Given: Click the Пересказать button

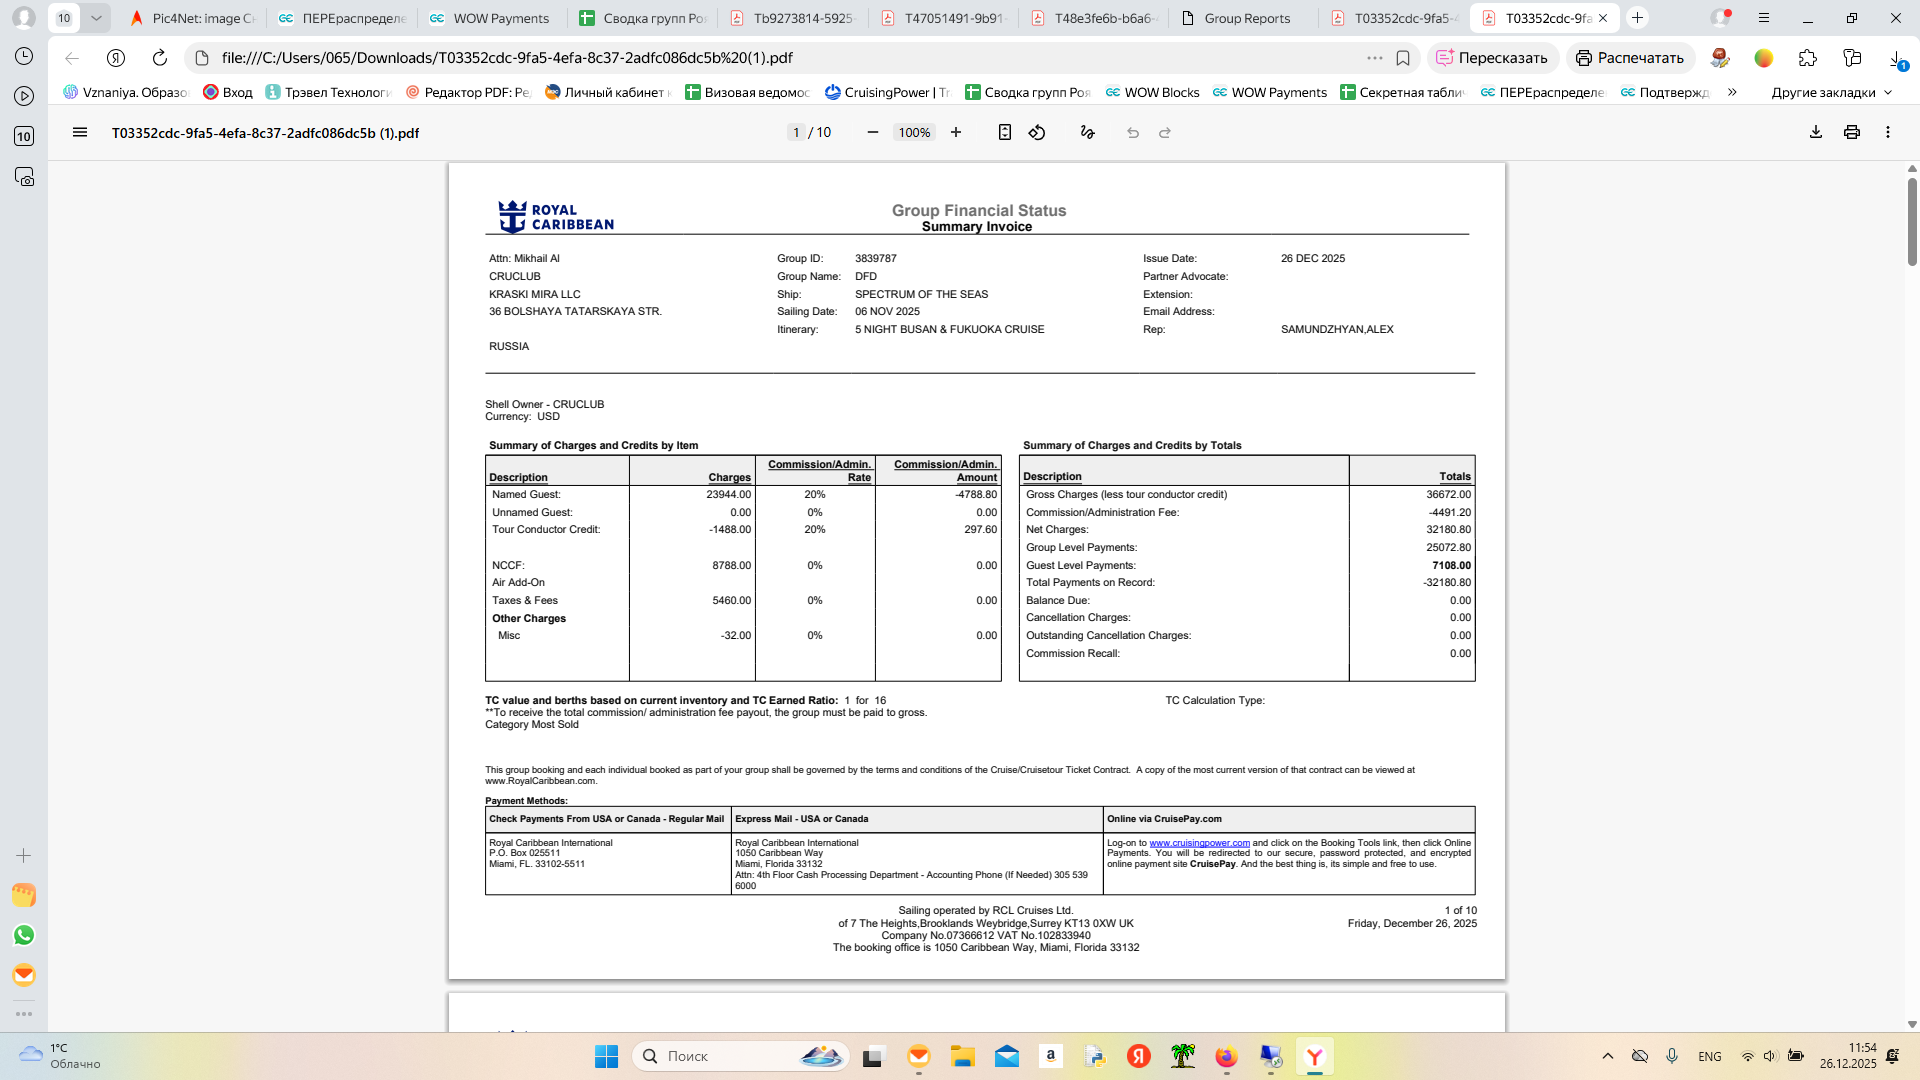Looking at the screenshot, I should [1492, 58].
